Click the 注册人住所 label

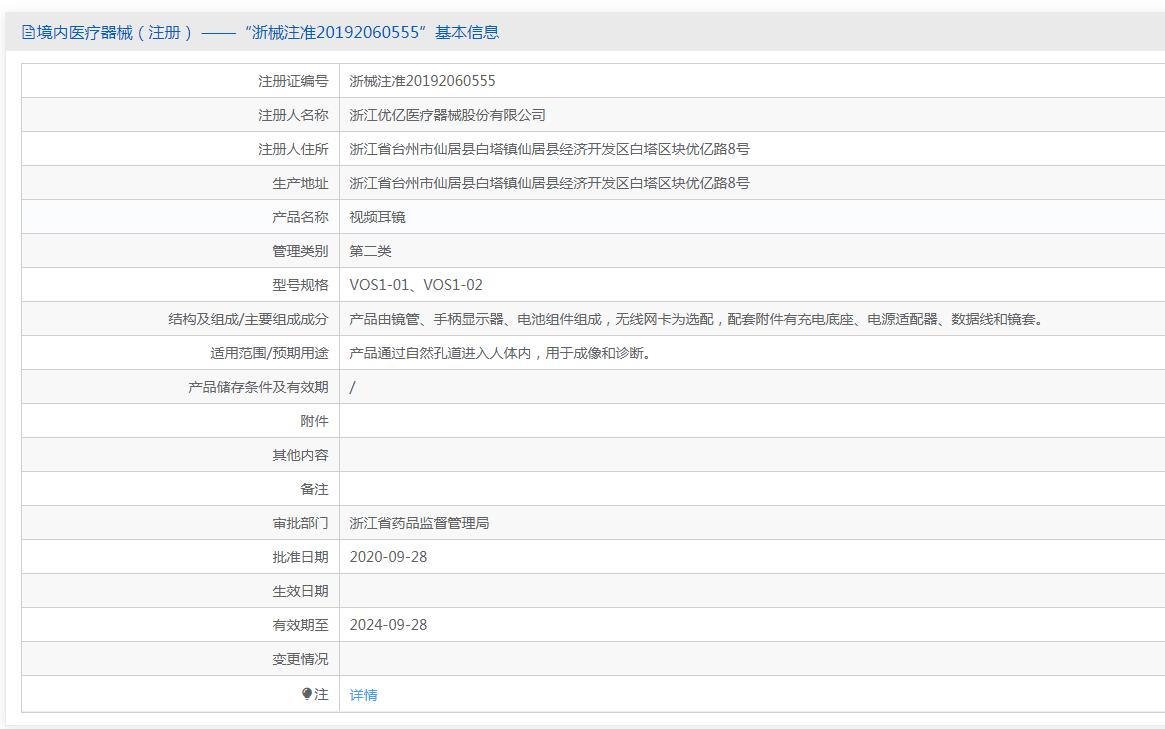(293, 149)
